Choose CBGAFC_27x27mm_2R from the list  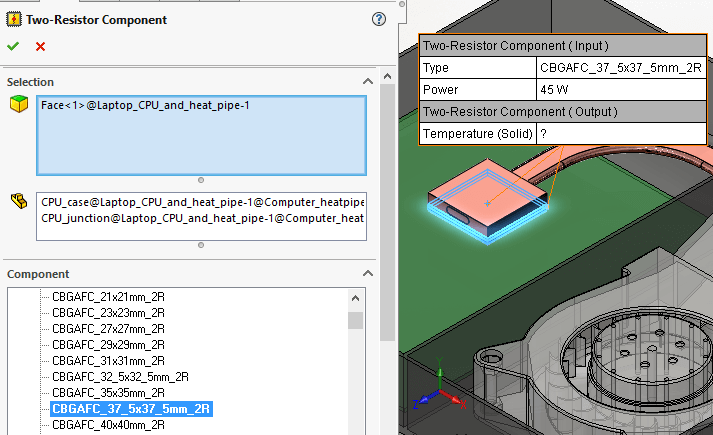pos(108,329)
